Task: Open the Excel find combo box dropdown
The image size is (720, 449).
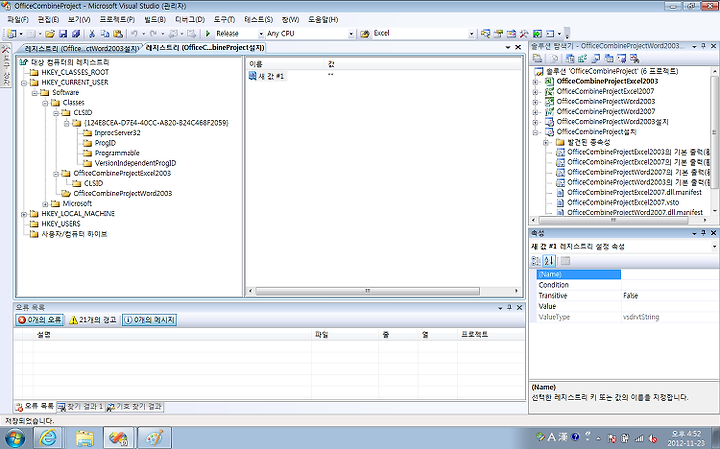Action: (x=471, y=34)
